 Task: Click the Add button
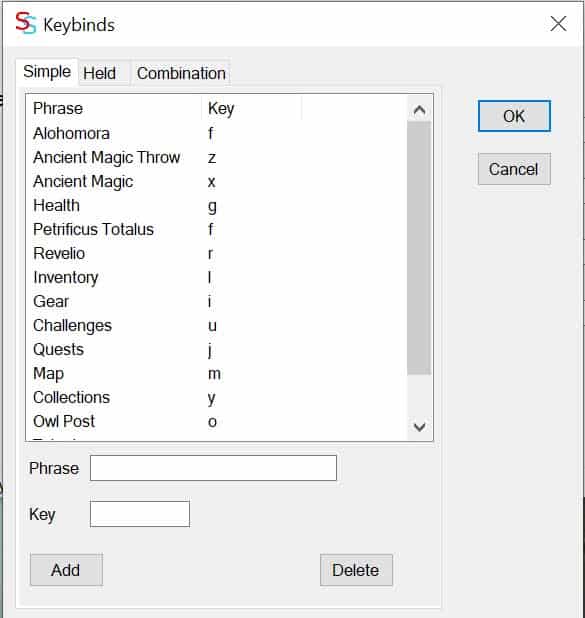pyautogui.click(x=66, y=570)
